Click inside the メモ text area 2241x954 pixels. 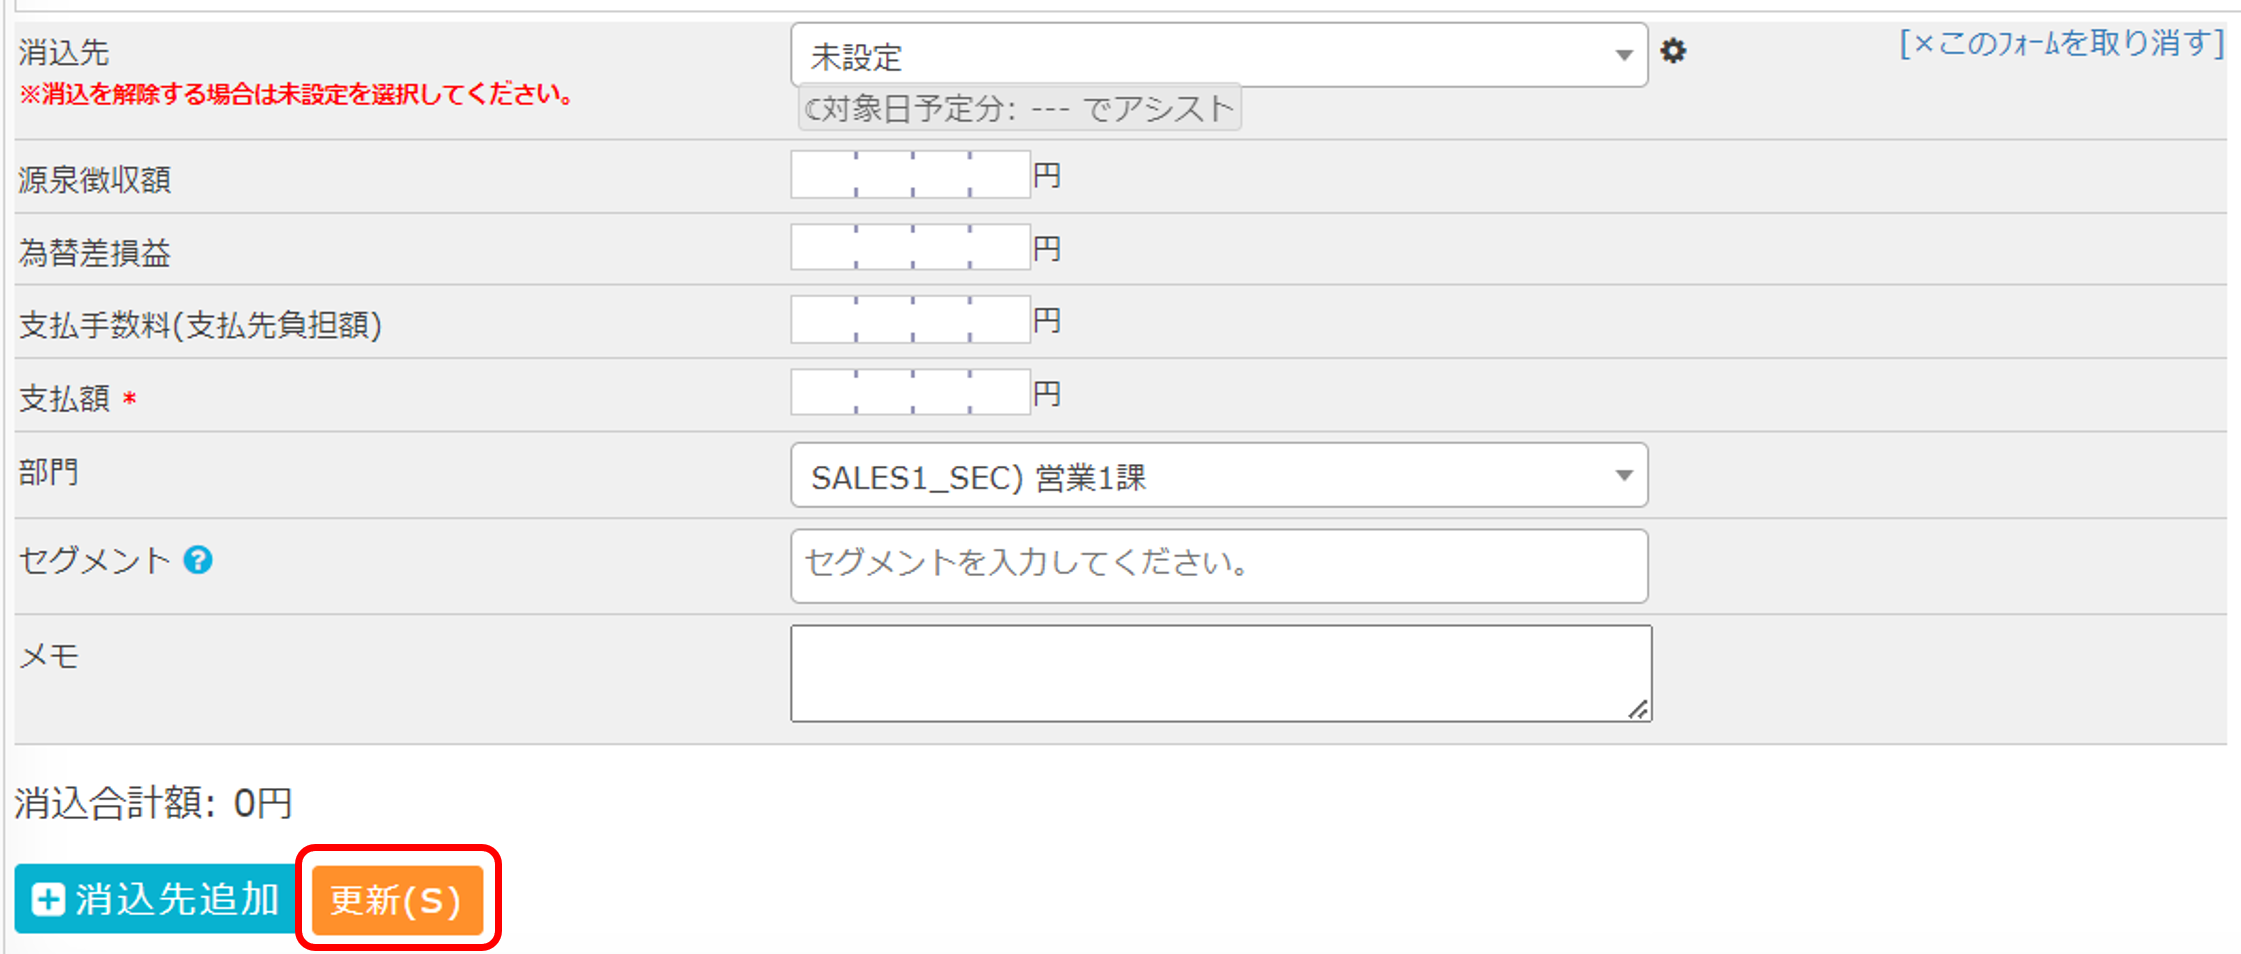(1221, 673)
